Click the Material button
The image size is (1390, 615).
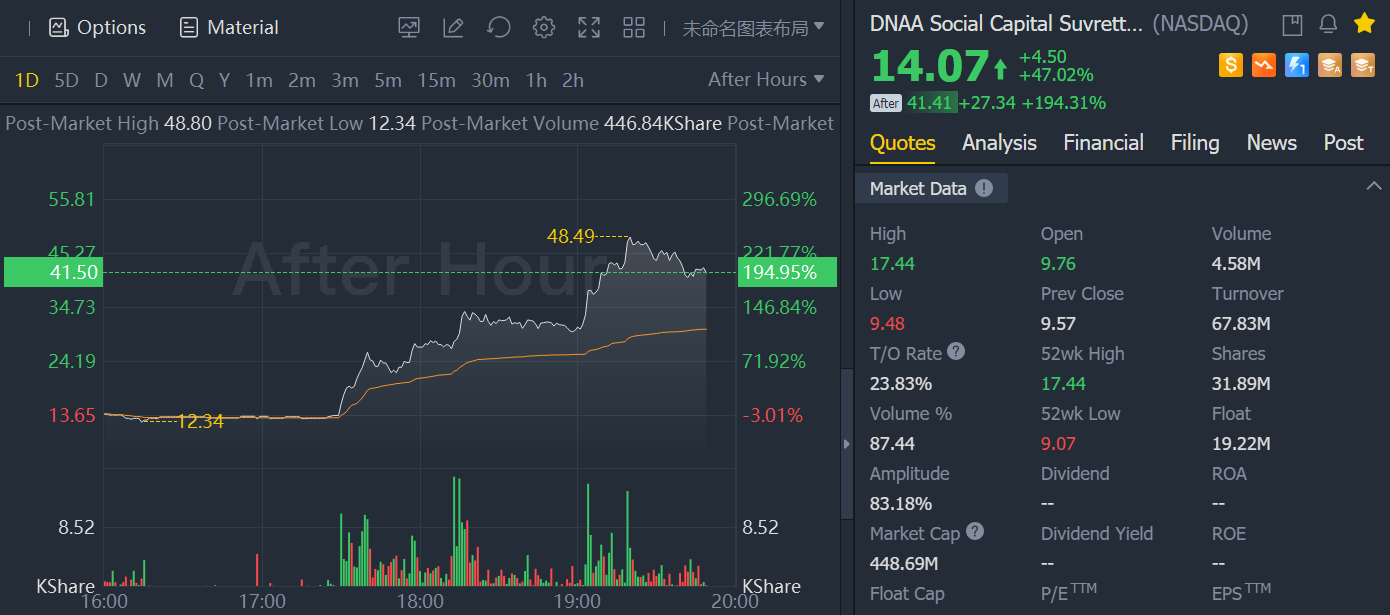click(x=229, y=28)
